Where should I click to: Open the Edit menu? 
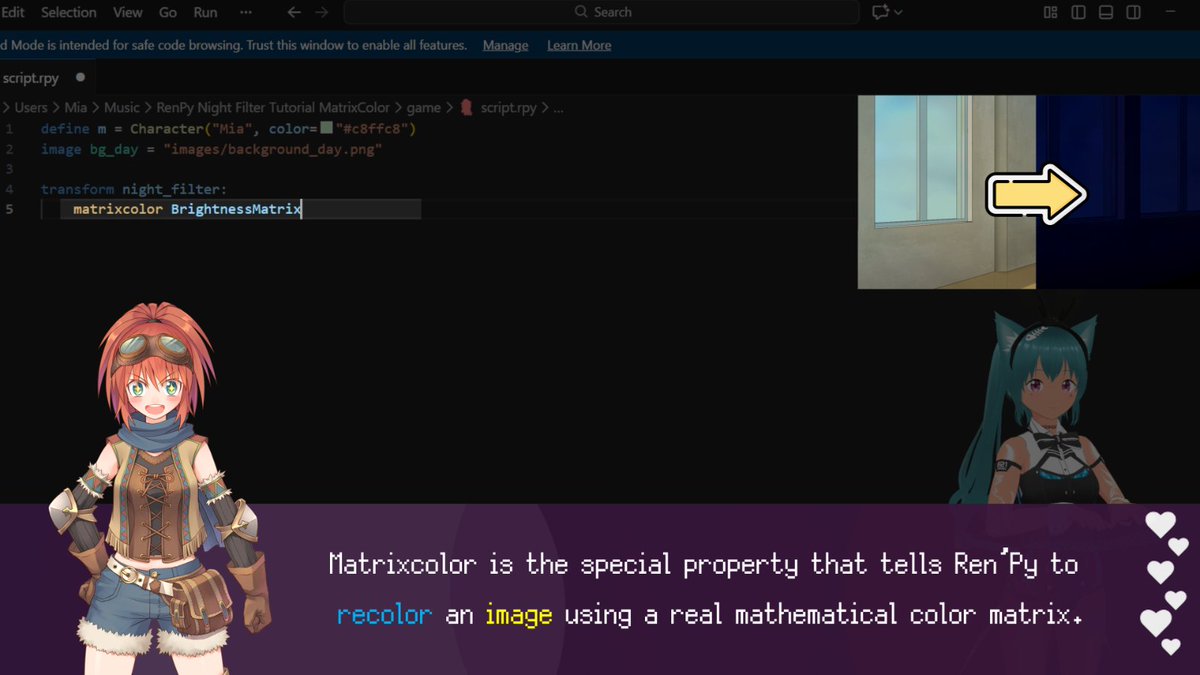point(12,12)
